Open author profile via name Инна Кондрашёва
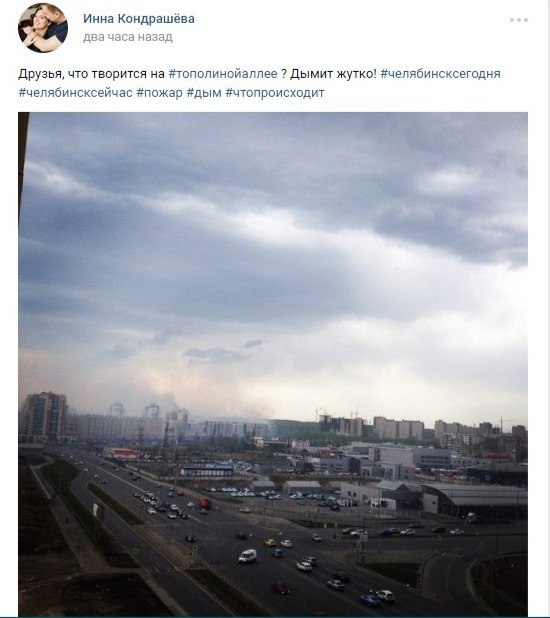Screen dimensions: 550x618 139,19
